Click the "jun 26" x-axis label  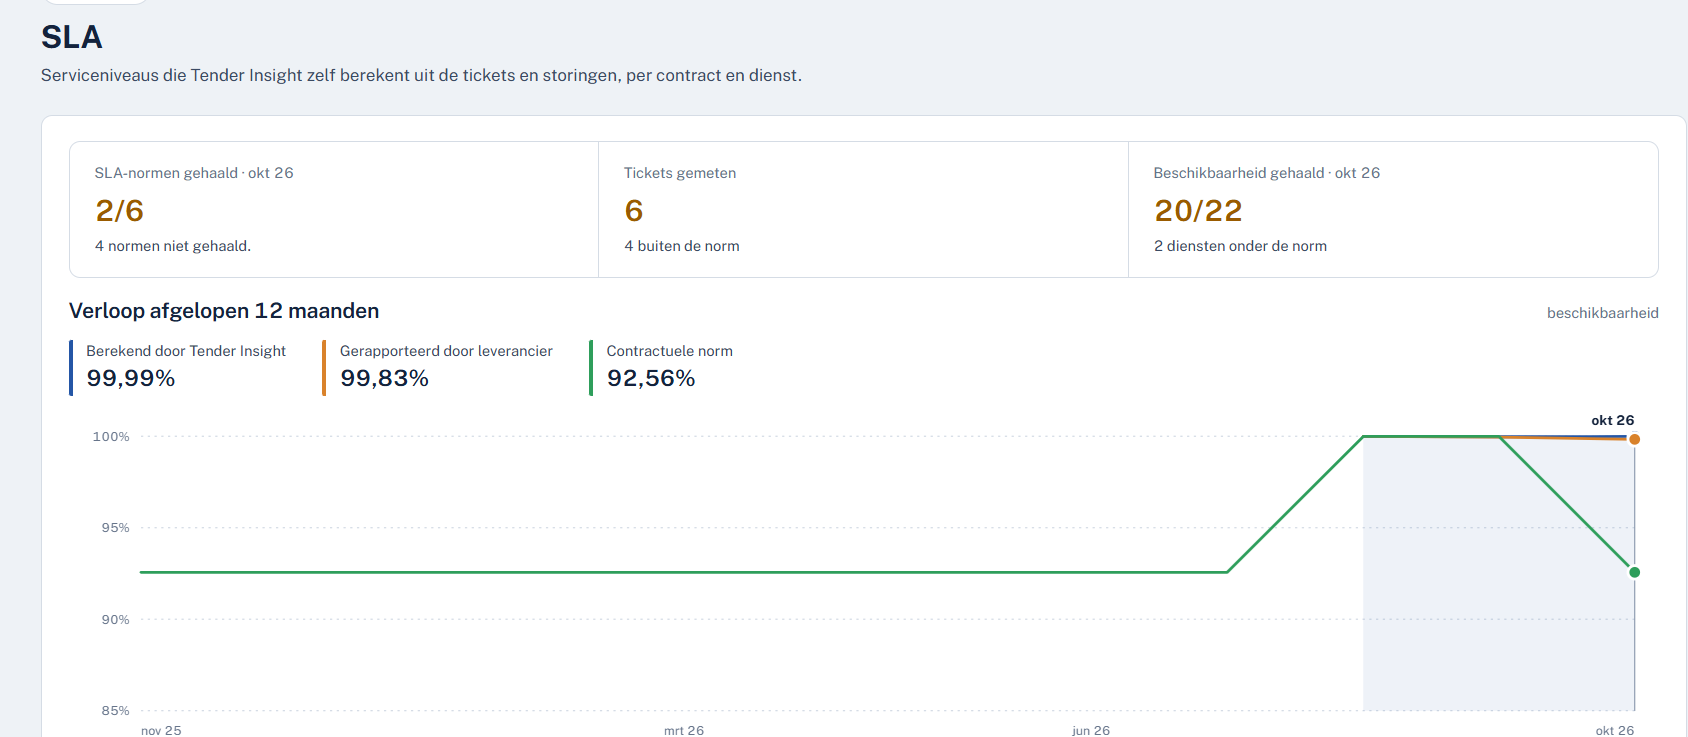coord(1091,731)
